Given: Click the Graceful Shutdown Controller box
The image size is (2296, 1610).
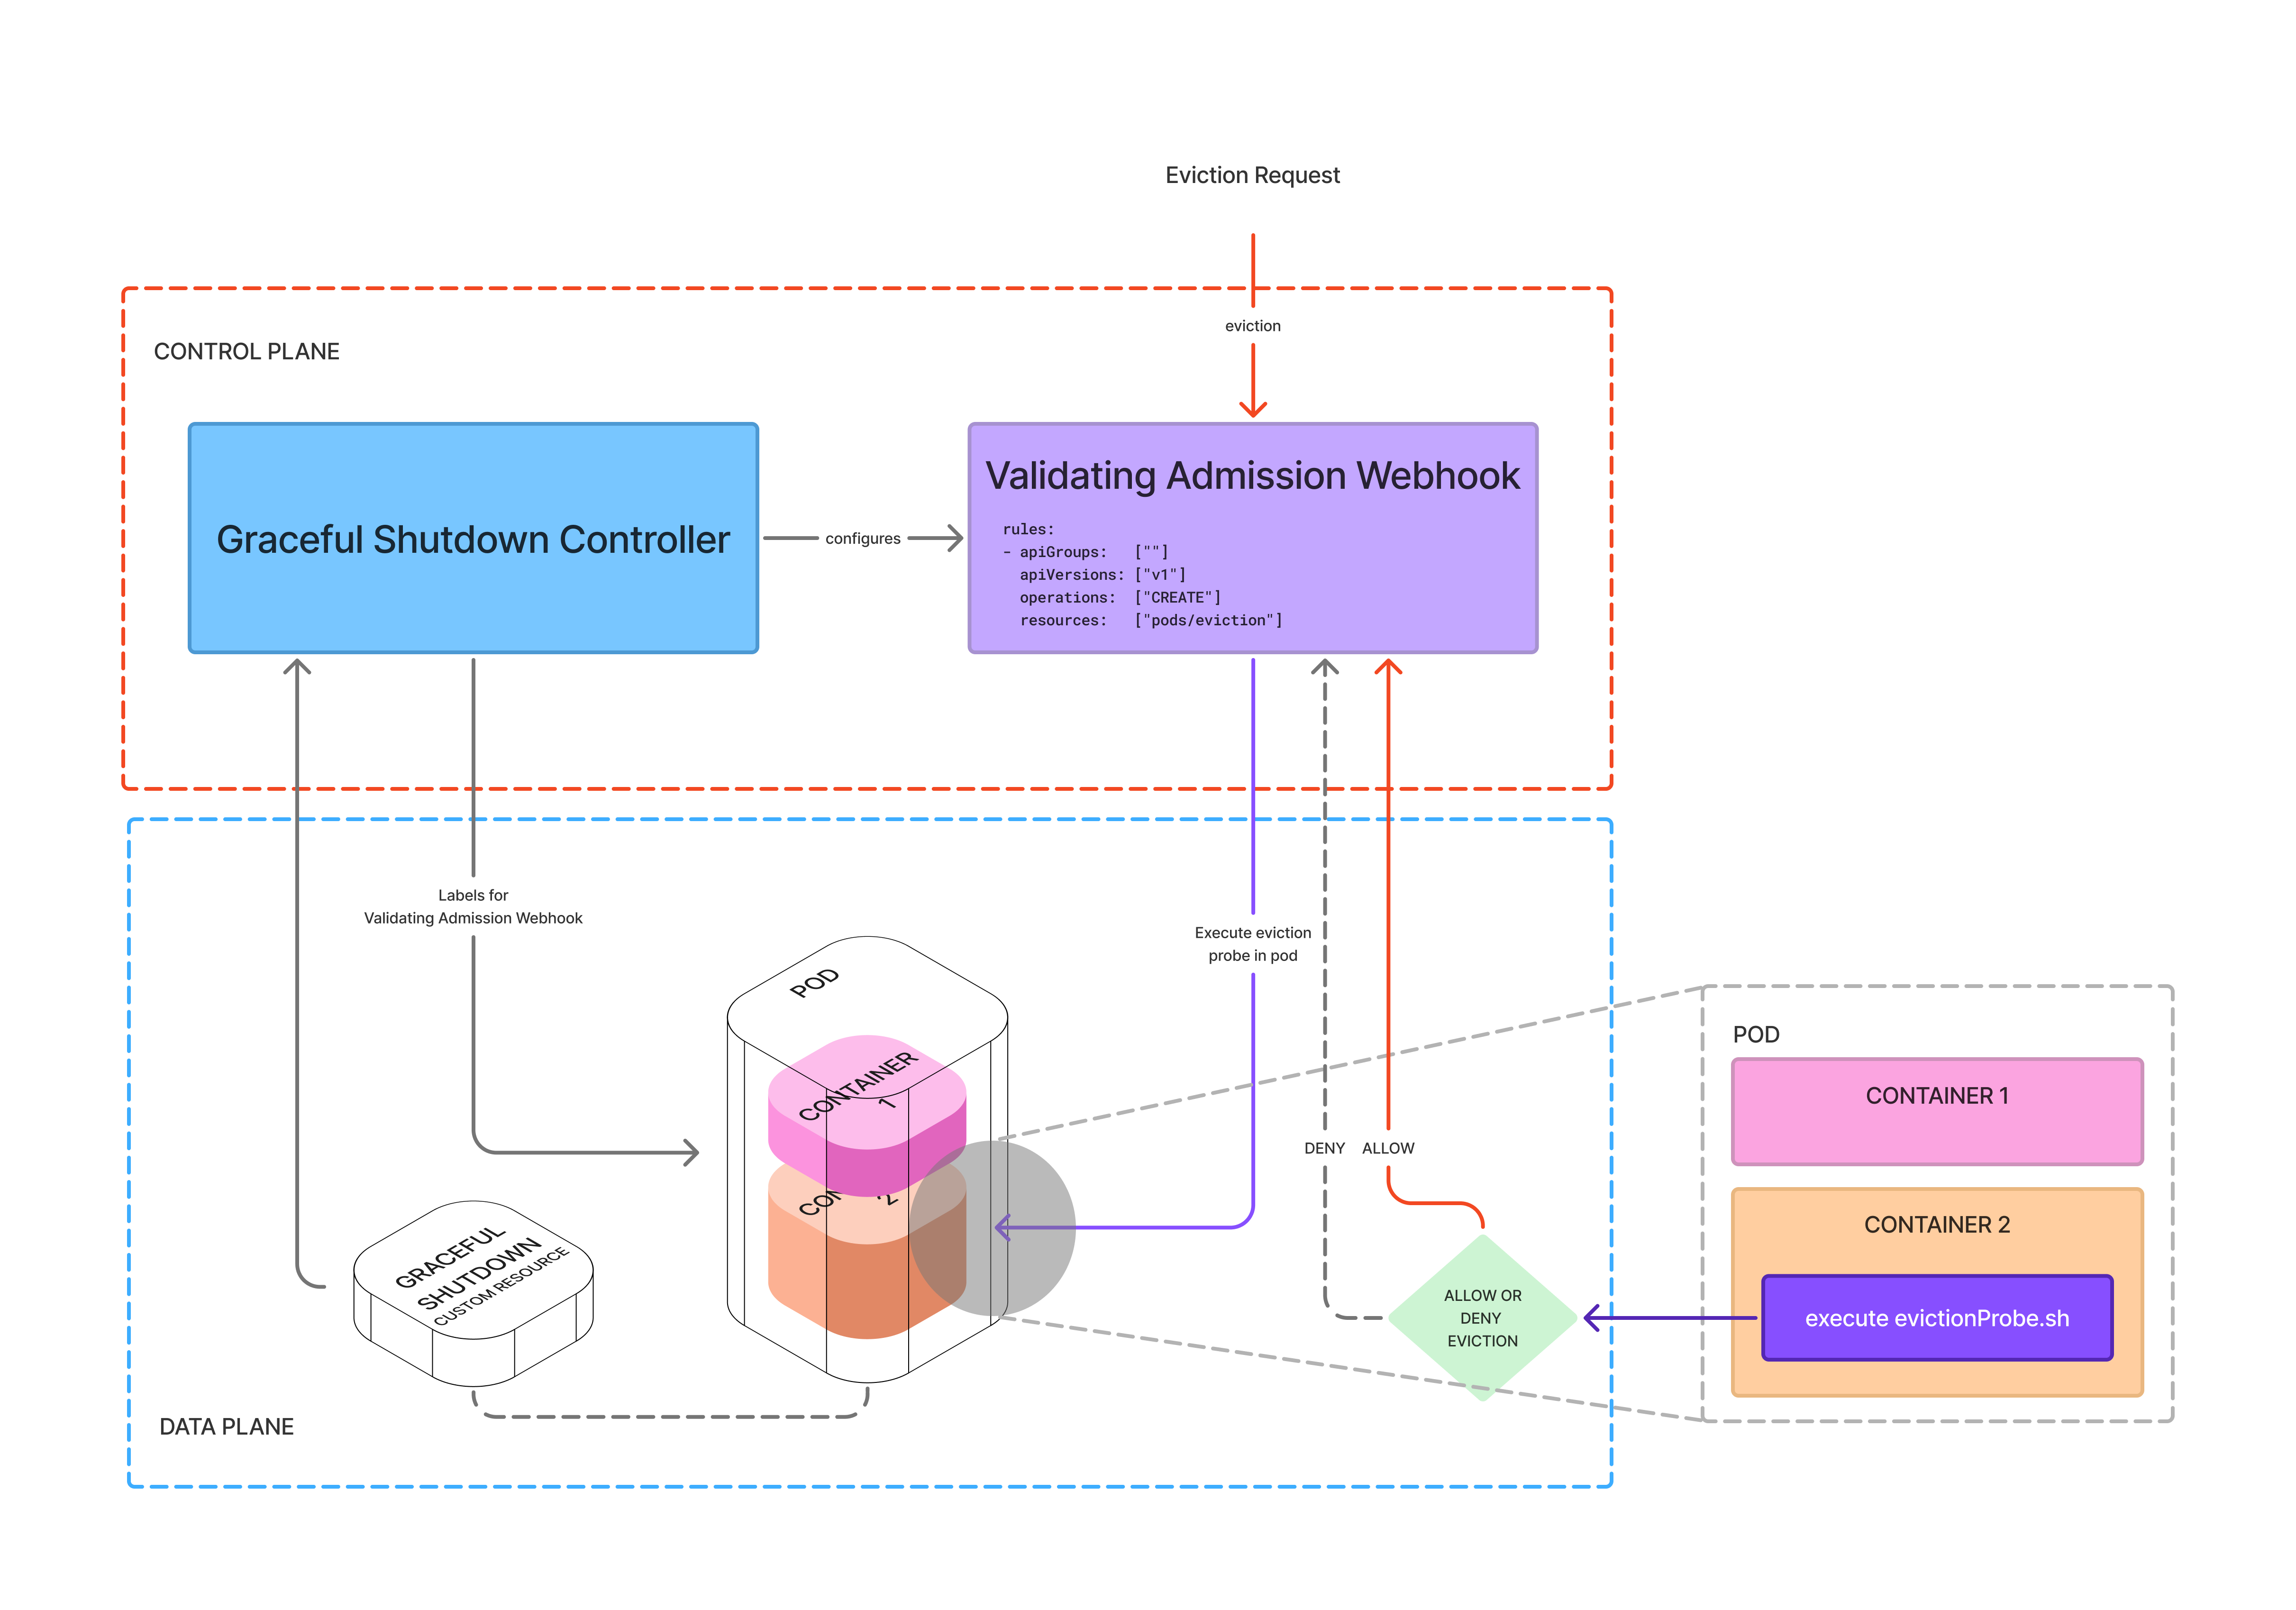Looking at the screenshot, I should [x=473, y=539].
